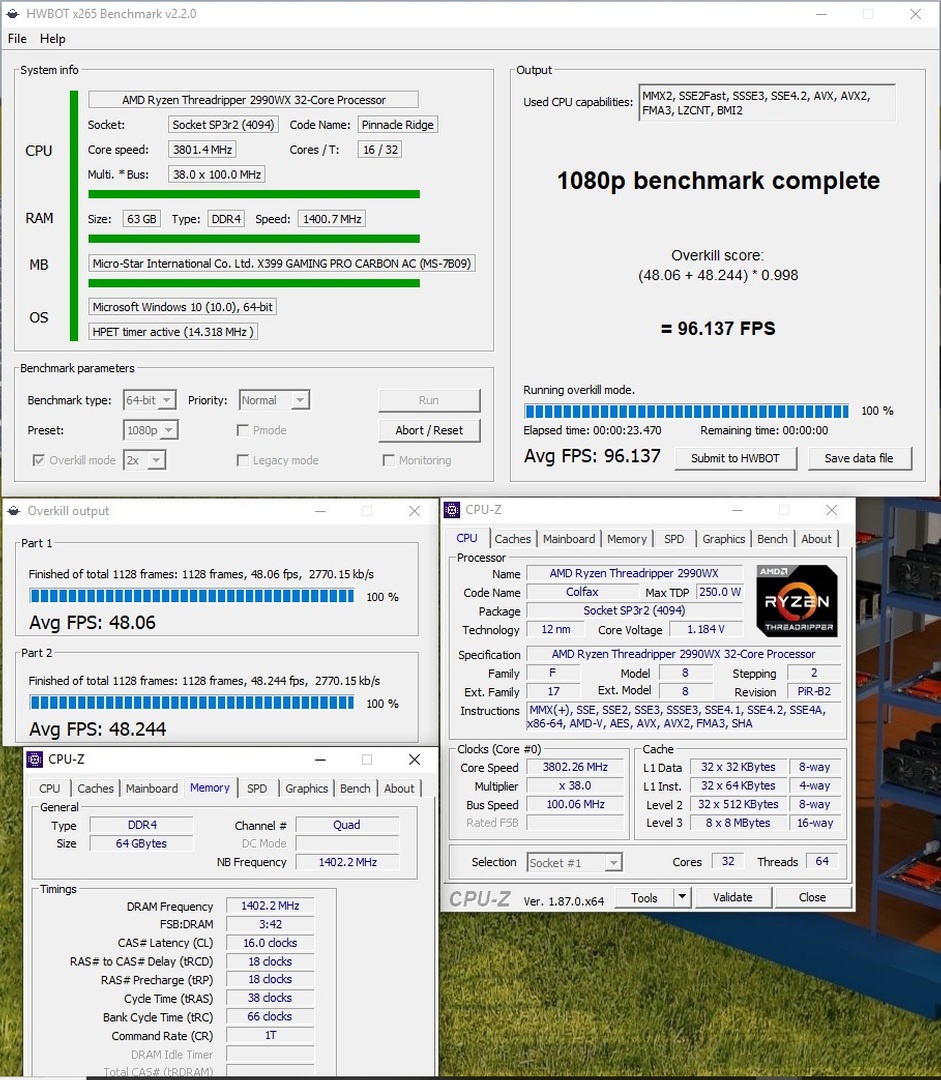Click the motherboard X399 GAMING PRO CARBON field

coord(281,263)
